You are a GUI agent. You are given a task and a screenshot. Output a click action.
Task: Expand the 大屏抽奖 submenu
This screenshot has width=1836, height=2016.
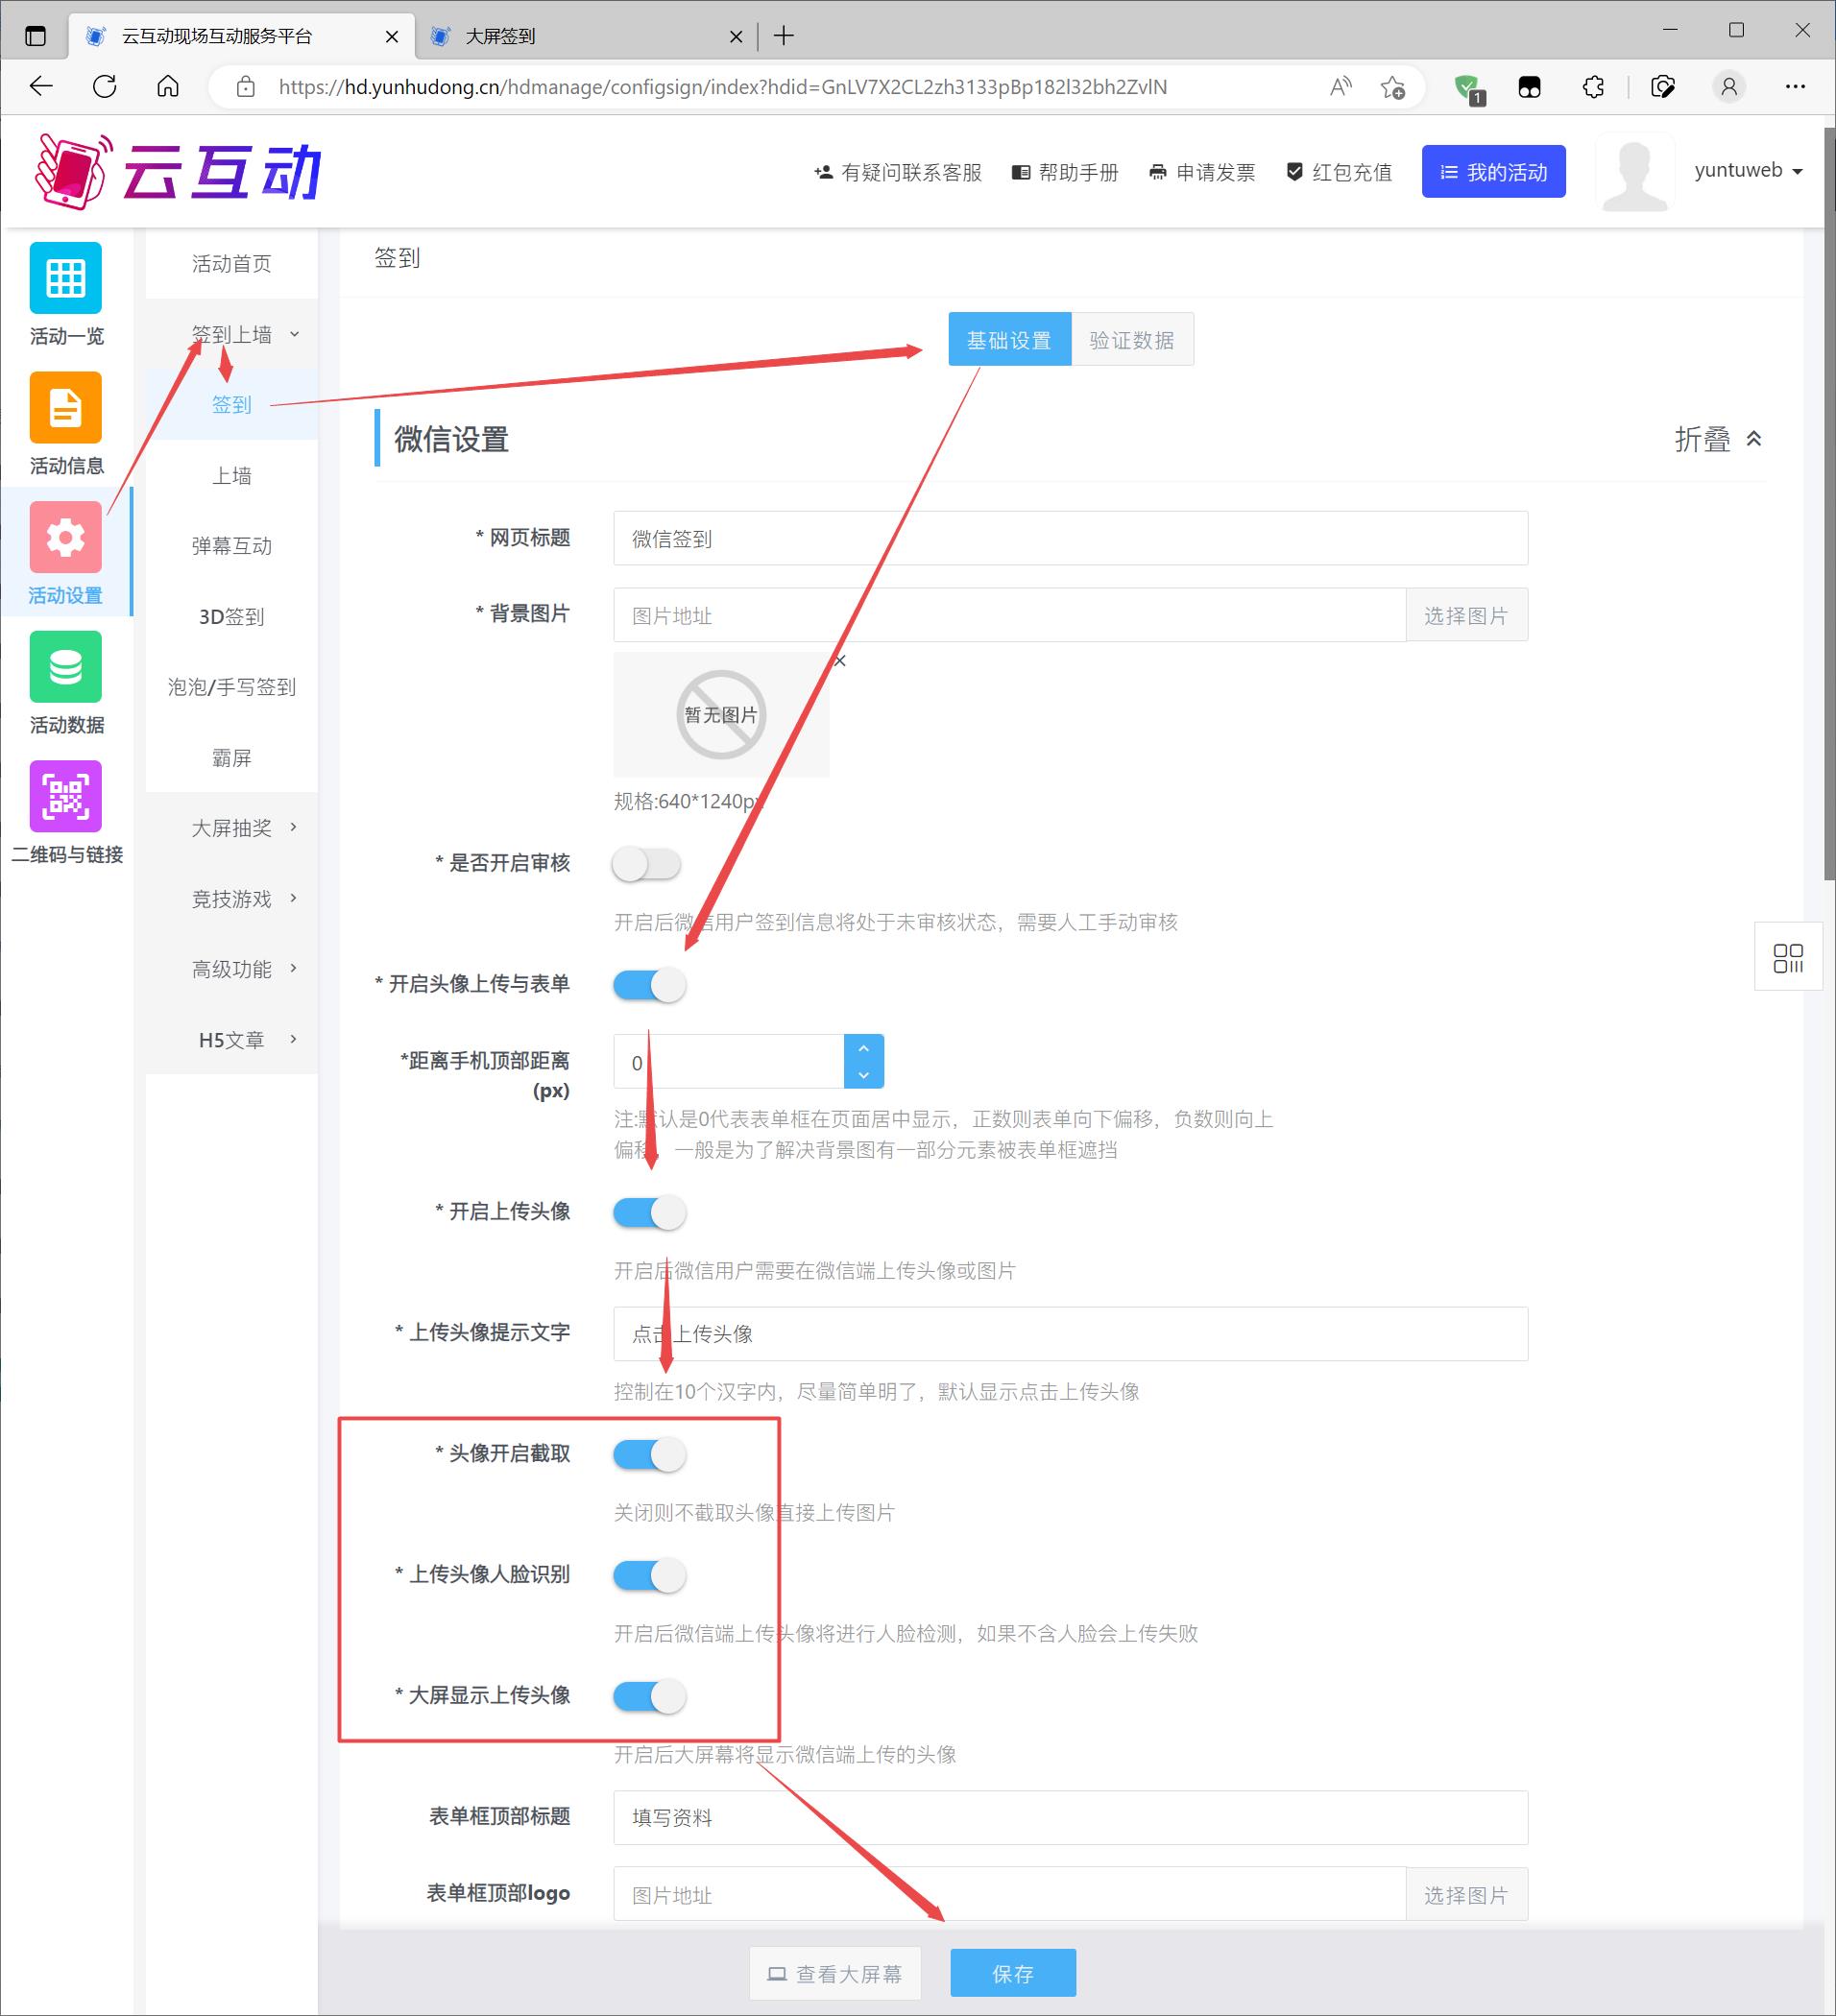(x=243, y=828)
